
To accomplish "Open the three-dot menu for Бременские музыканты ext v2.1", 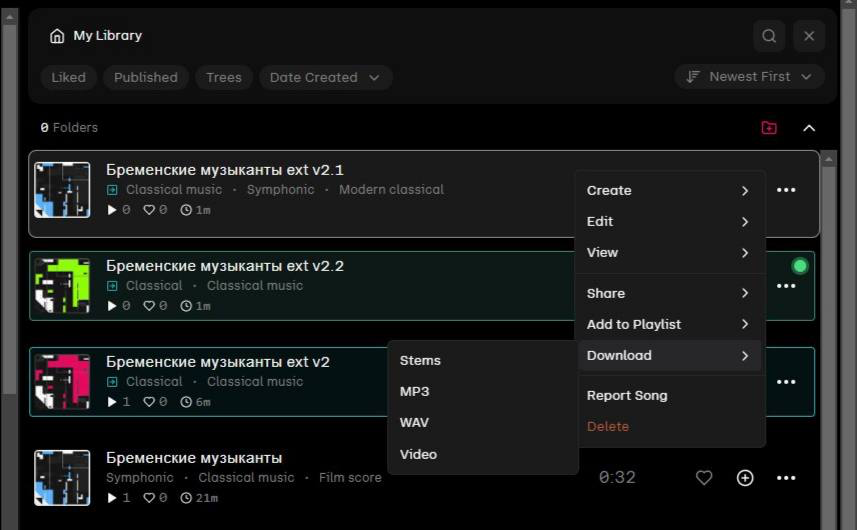I will coord(786,190).
